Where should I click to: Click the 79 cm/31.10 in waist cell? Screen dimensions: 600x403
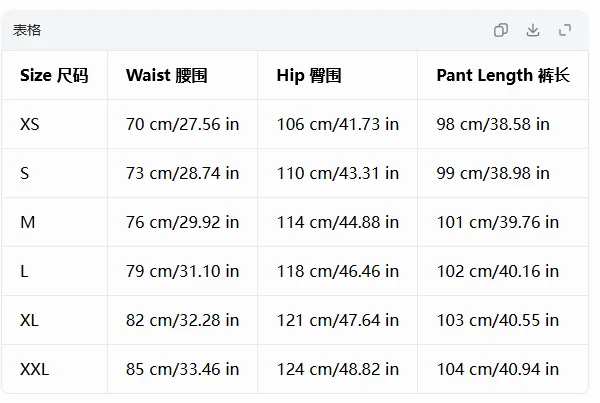[x=183, y=271]
